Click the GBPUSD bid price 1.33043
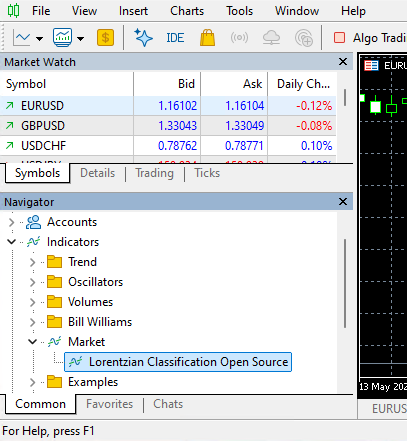407x441 pixels. (177, 126)
